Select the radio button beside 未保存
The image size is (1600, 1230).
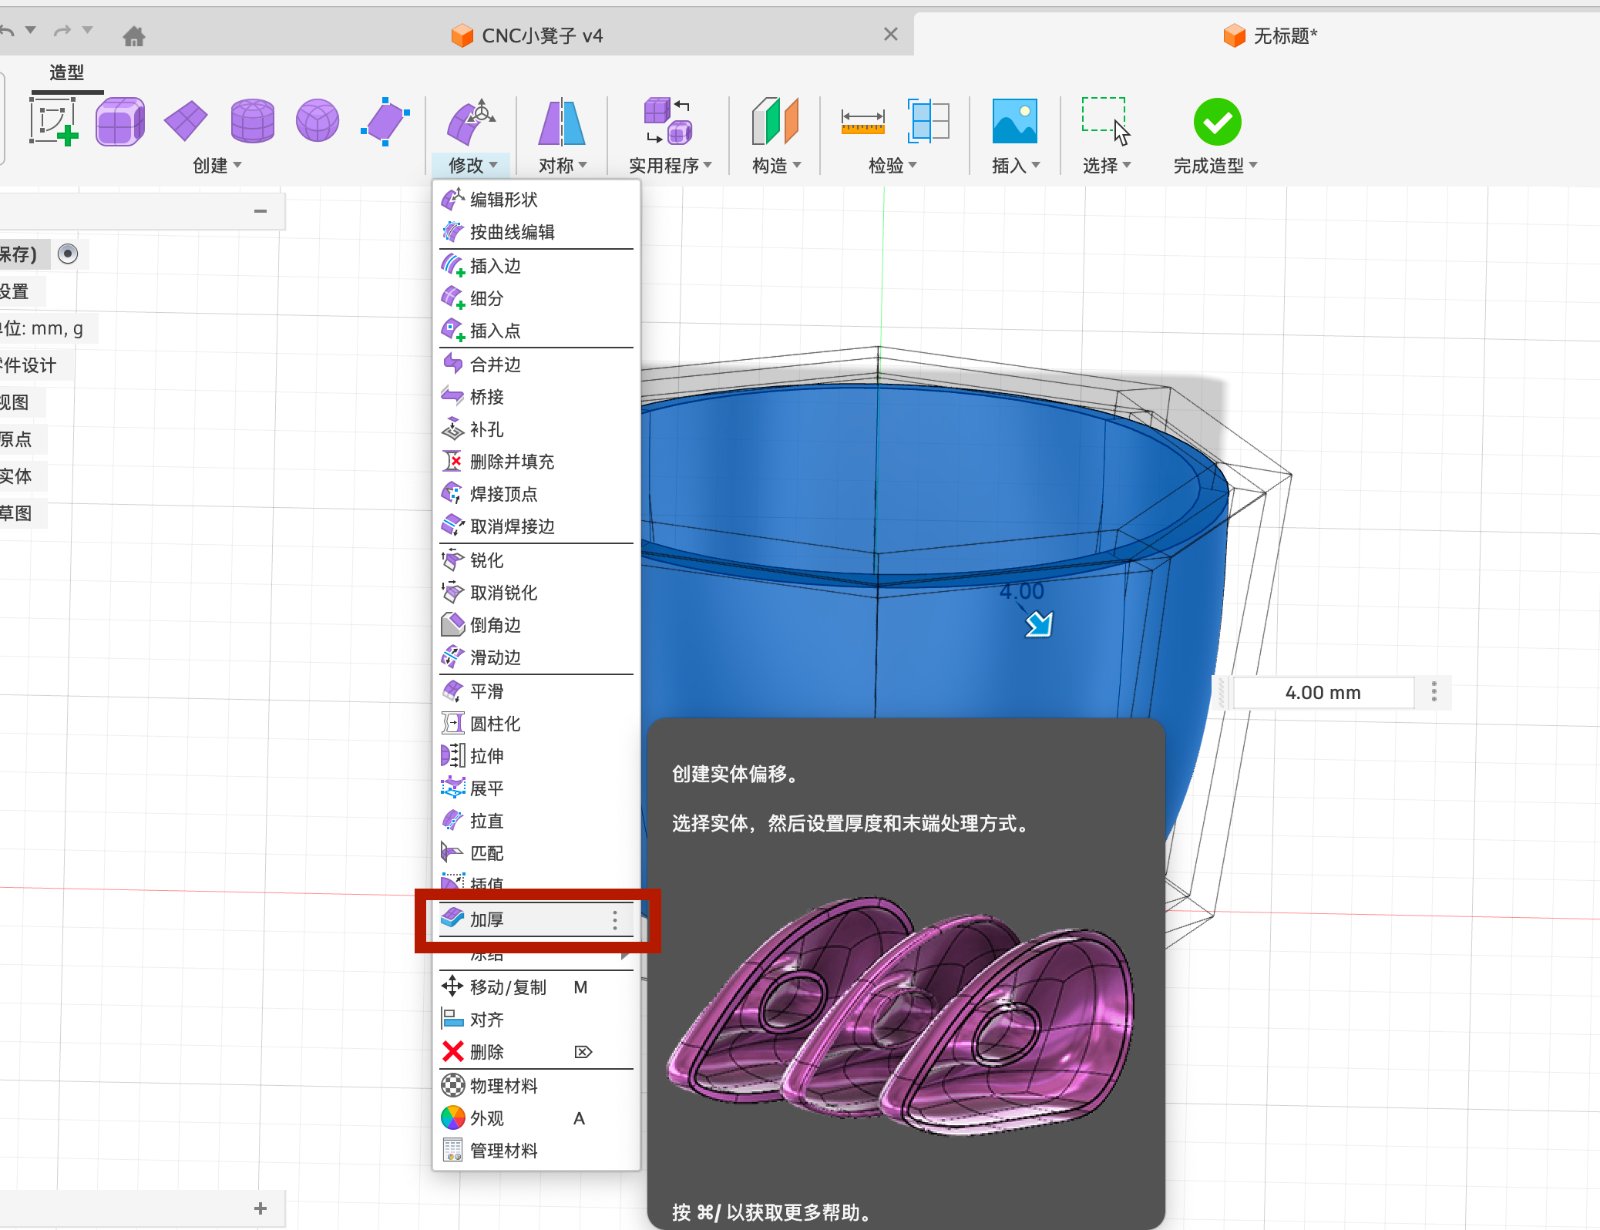(x=68, y=254)
